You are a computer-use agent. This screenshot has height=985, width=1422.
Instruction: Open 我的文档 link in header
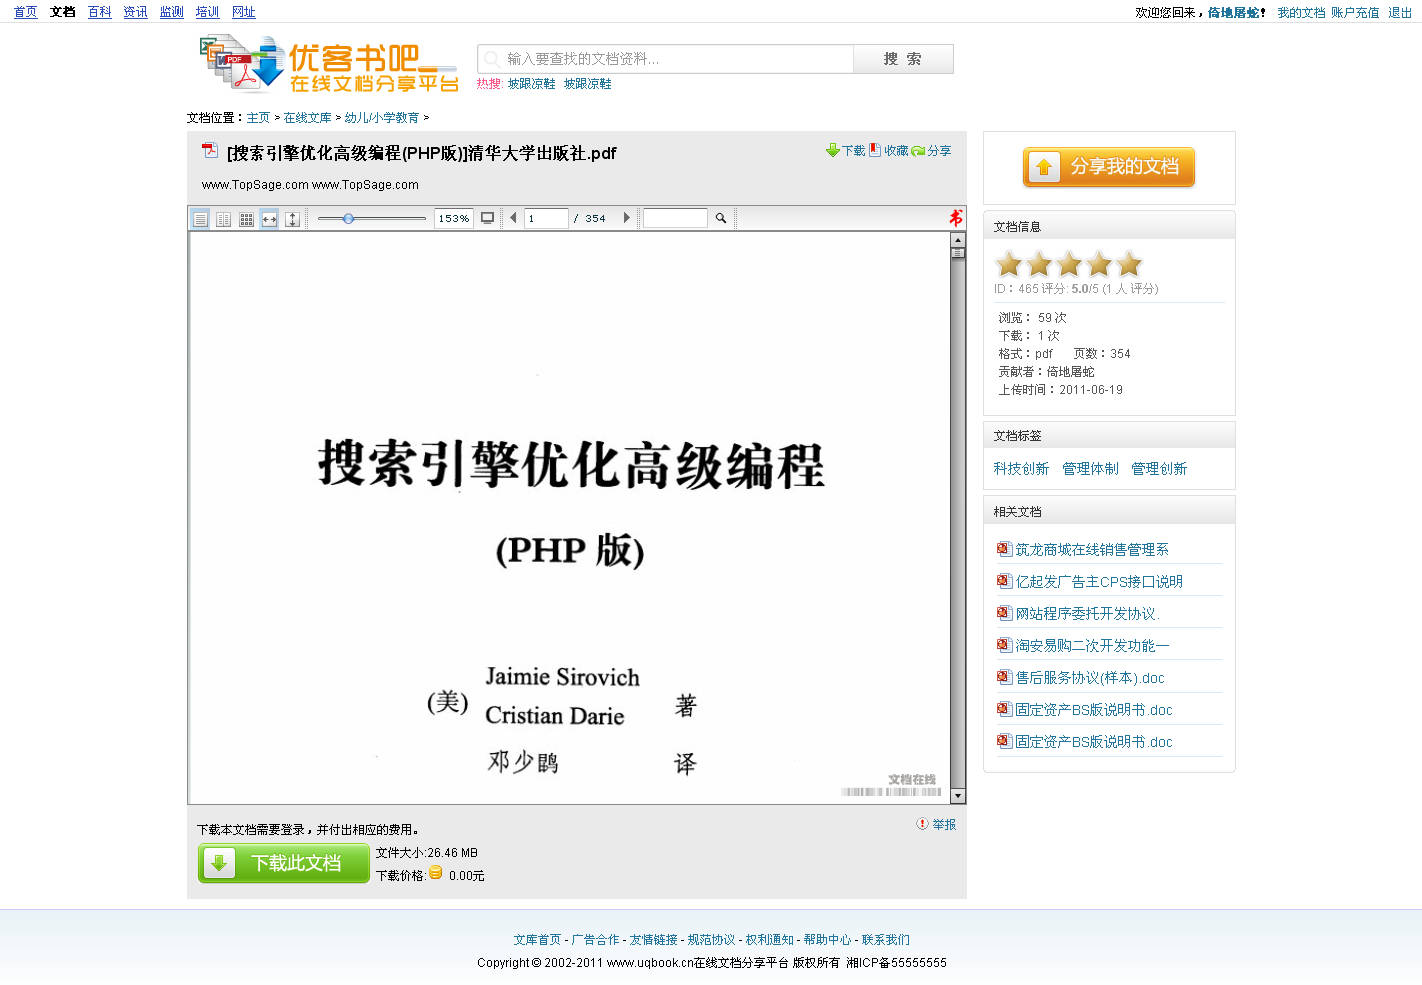point(1301,13)
